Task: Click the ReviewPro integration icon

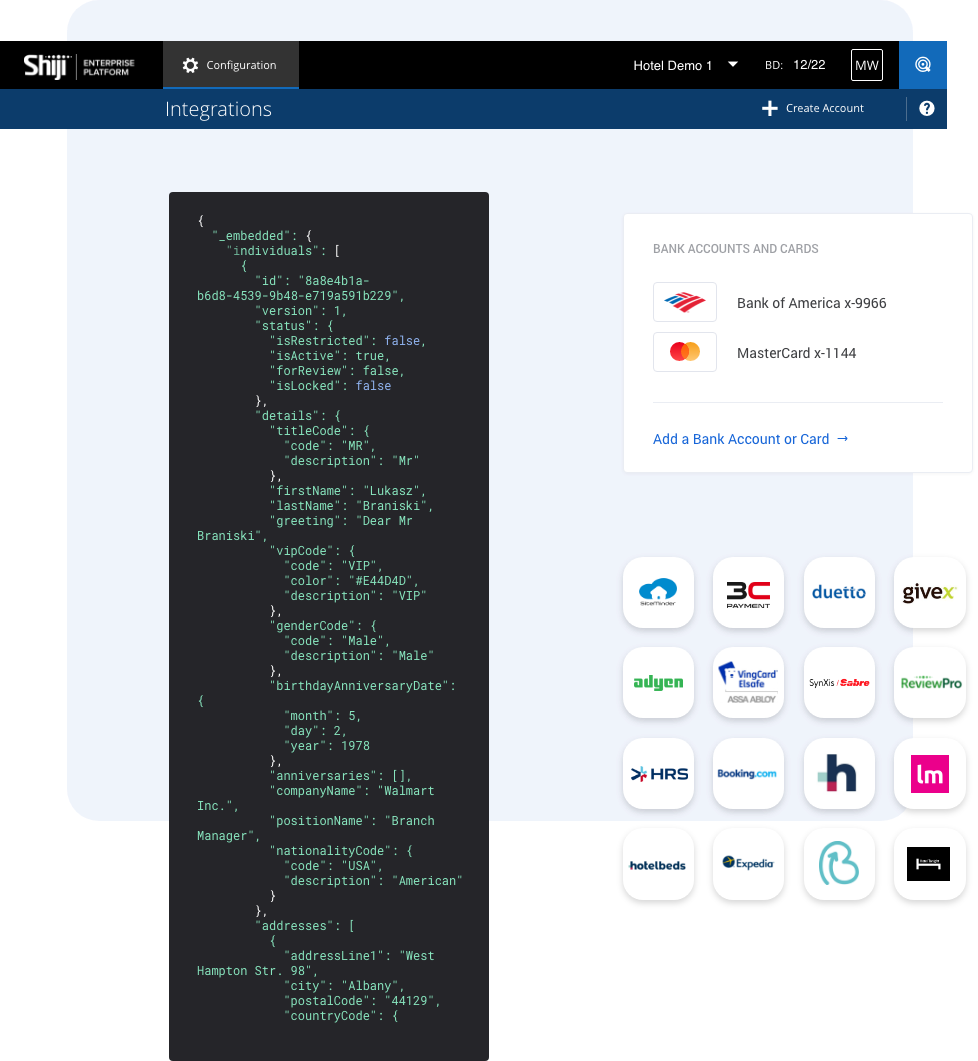Action: (929, 683)
